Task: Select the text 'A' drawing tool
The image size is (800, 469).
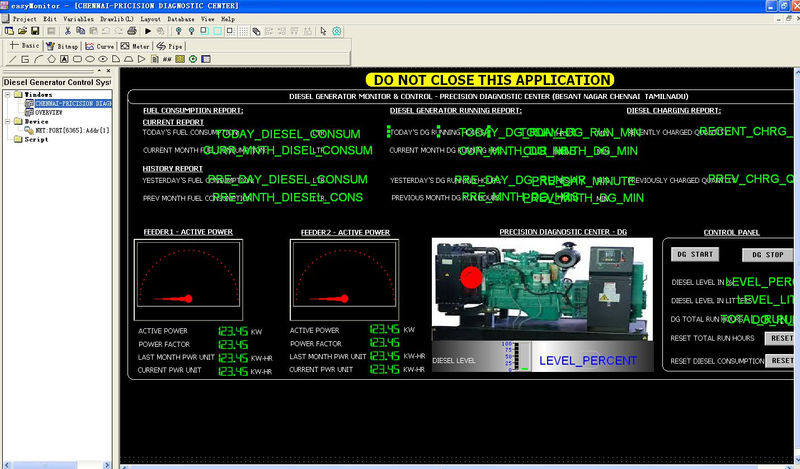Action: coord(64,59)
